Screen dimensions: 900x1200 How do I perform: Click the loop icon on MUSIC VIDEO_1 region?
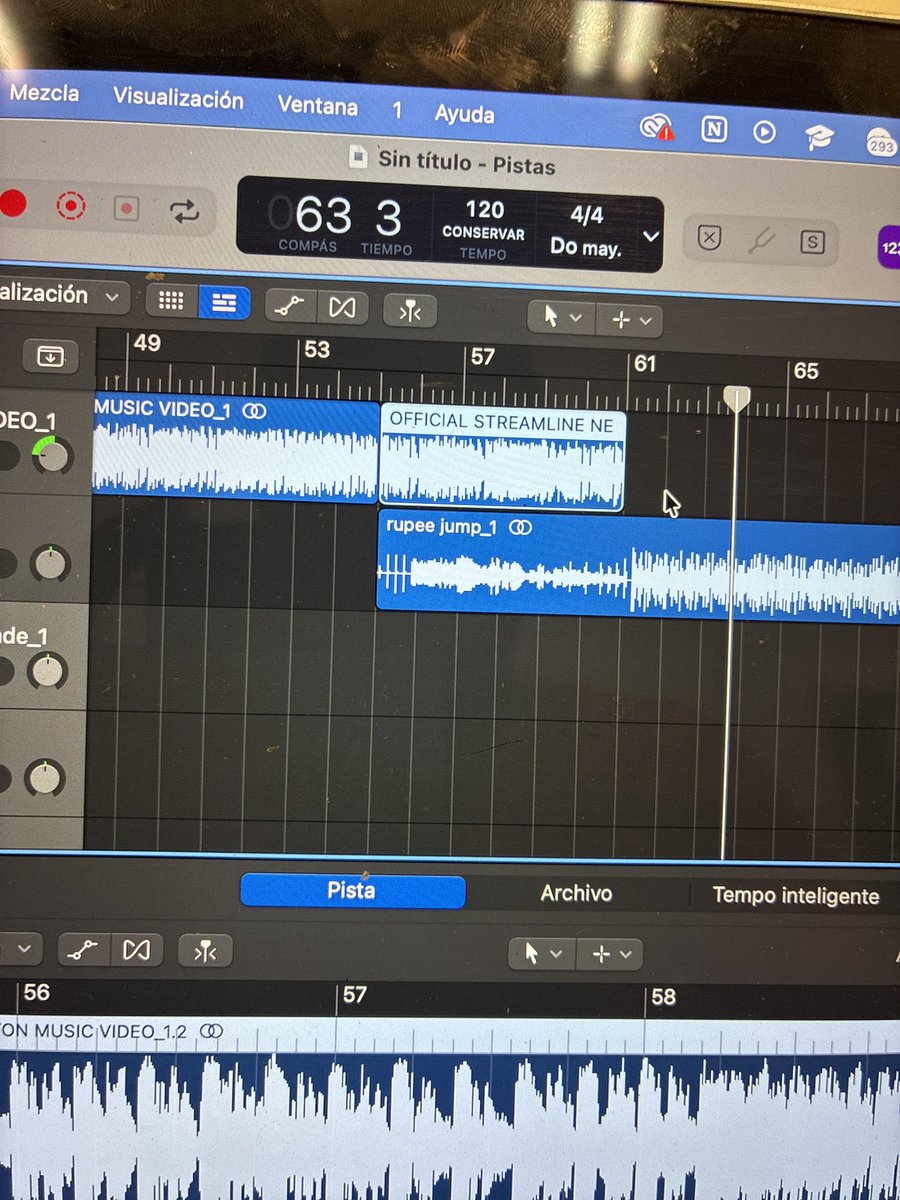[x=253, y=410]
